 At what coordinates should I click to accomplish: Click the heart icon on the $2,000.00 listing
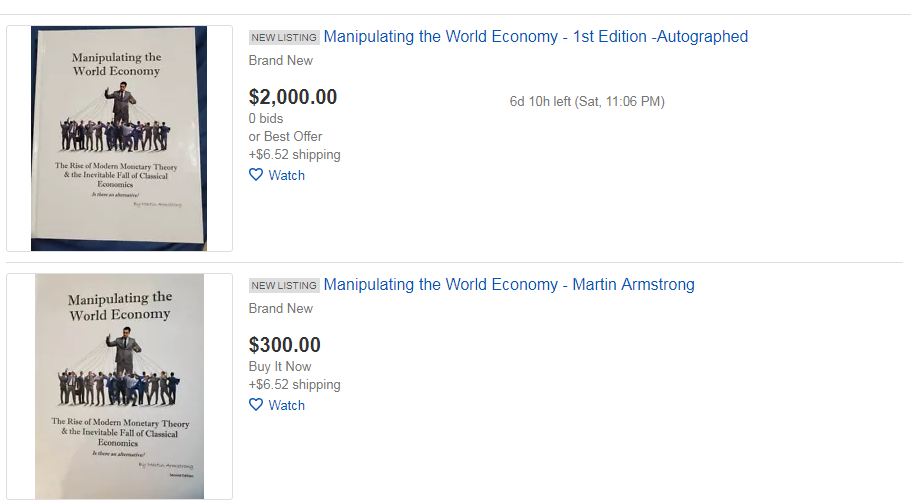(x=256, y=175)
